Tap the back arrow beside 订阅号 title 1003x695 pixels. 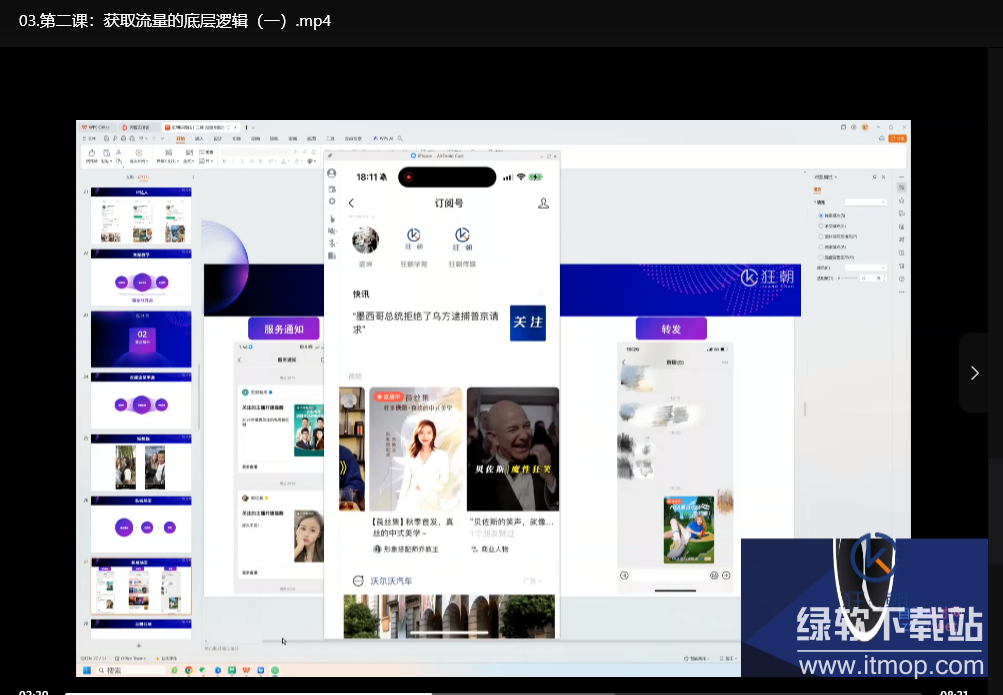351,203
